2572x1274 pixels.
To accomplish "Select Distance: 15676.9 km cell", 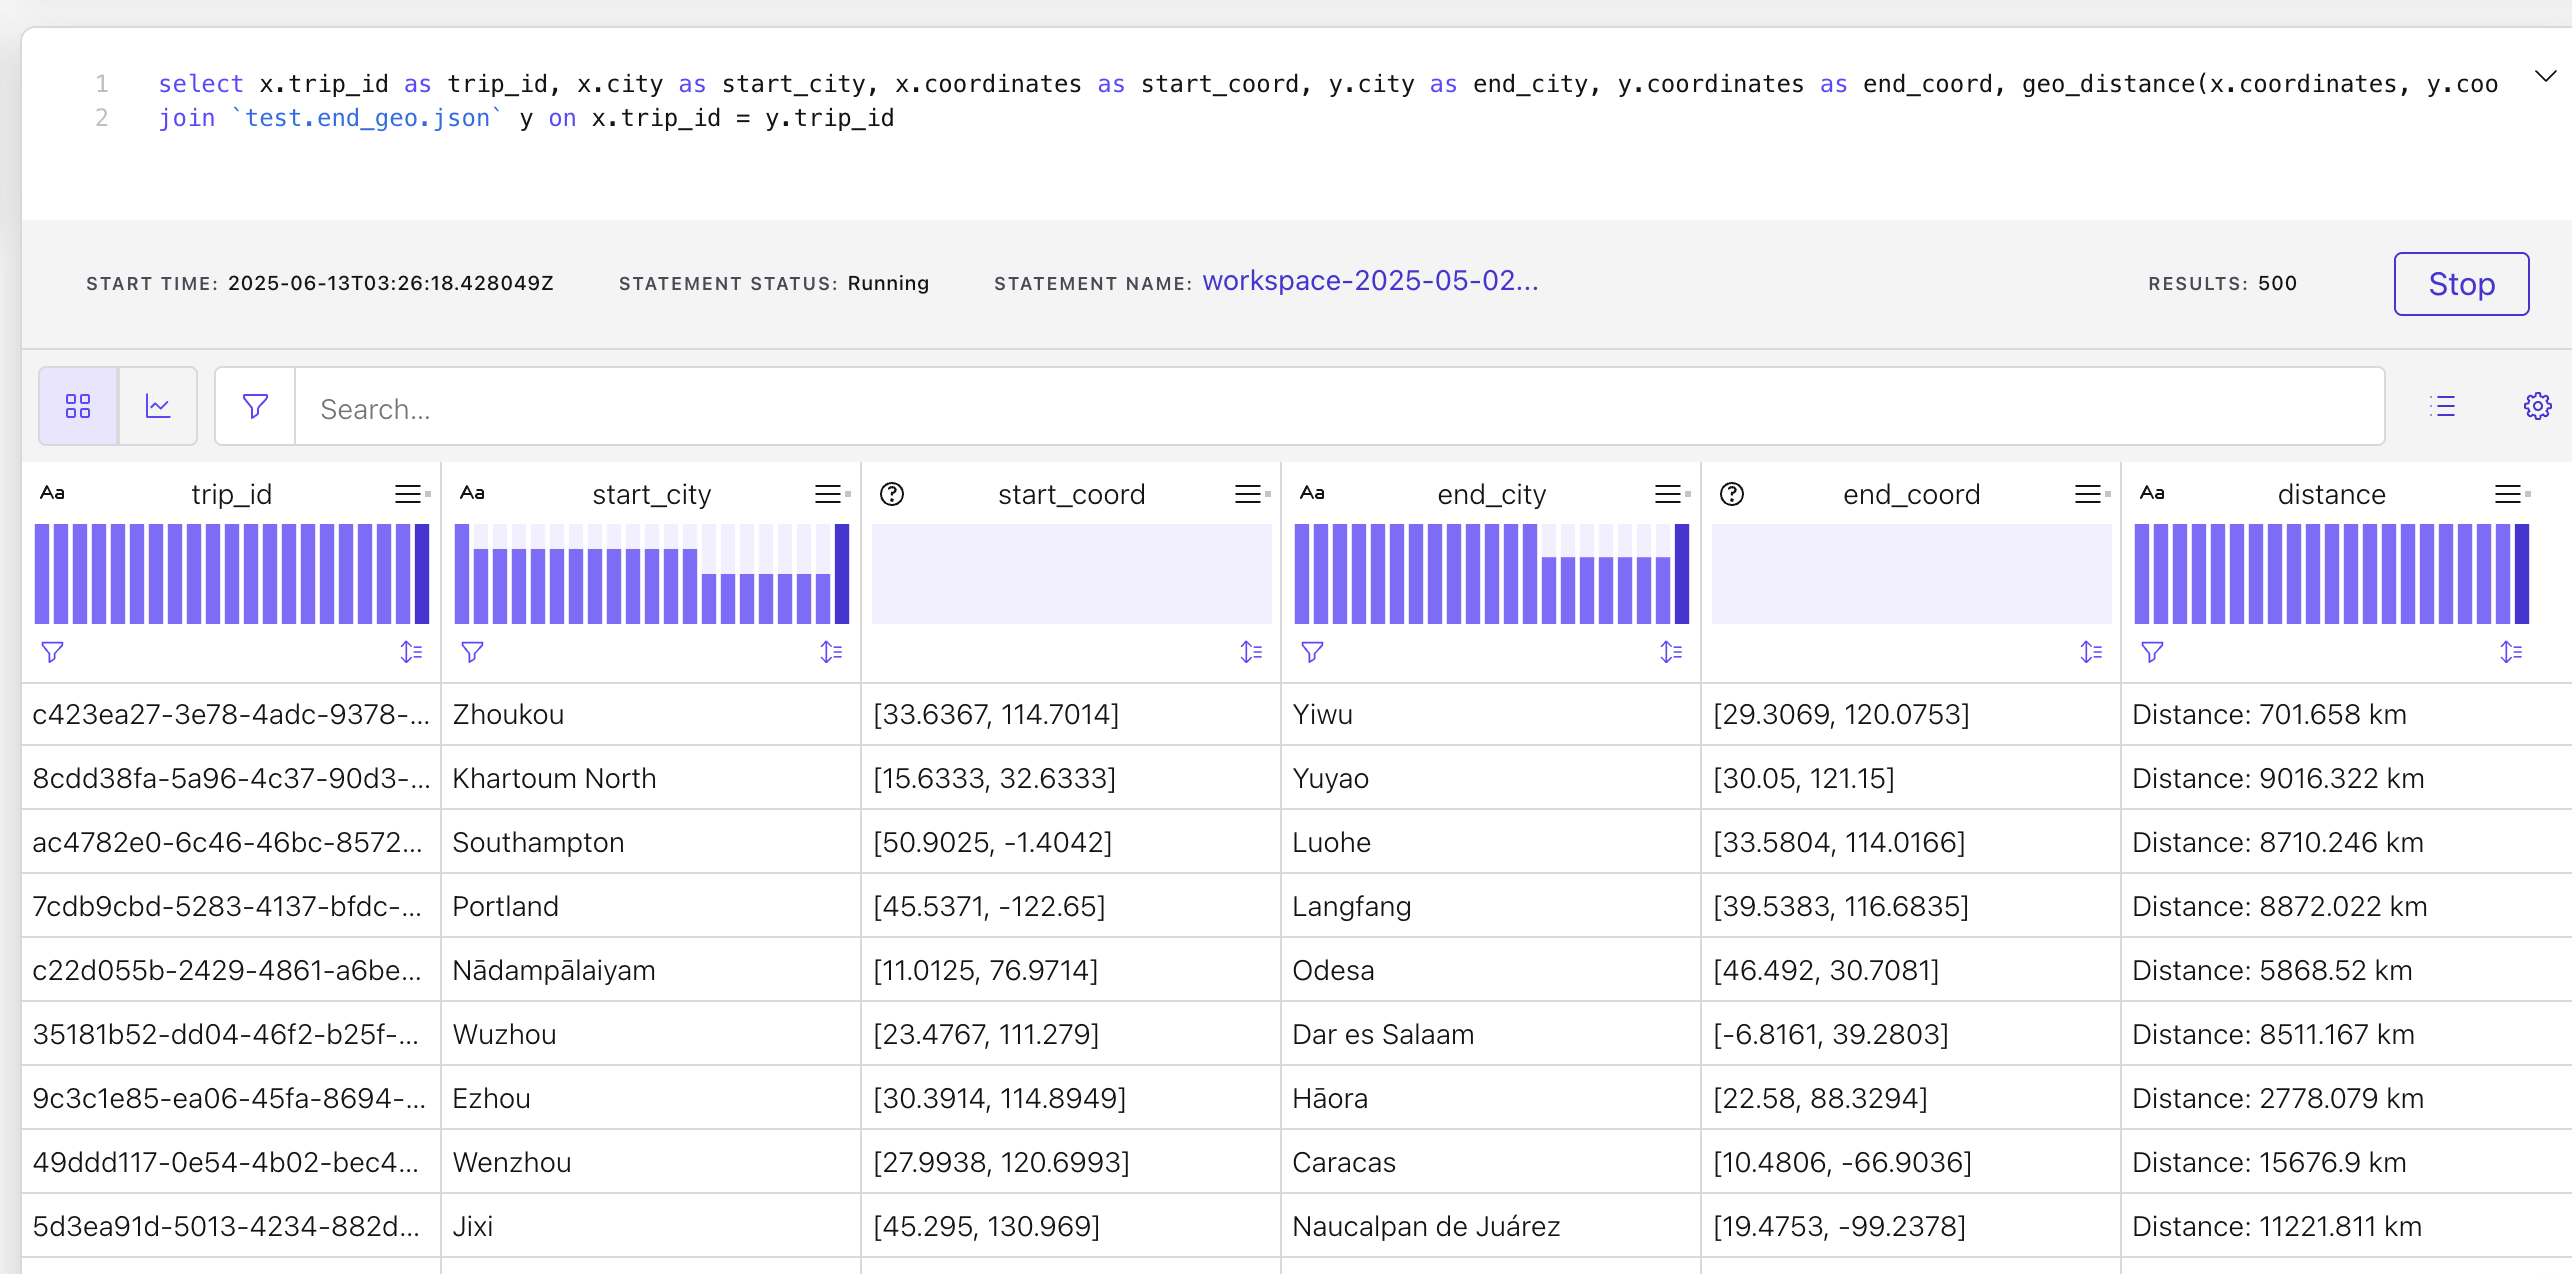I will [x=2346, y=1163].
